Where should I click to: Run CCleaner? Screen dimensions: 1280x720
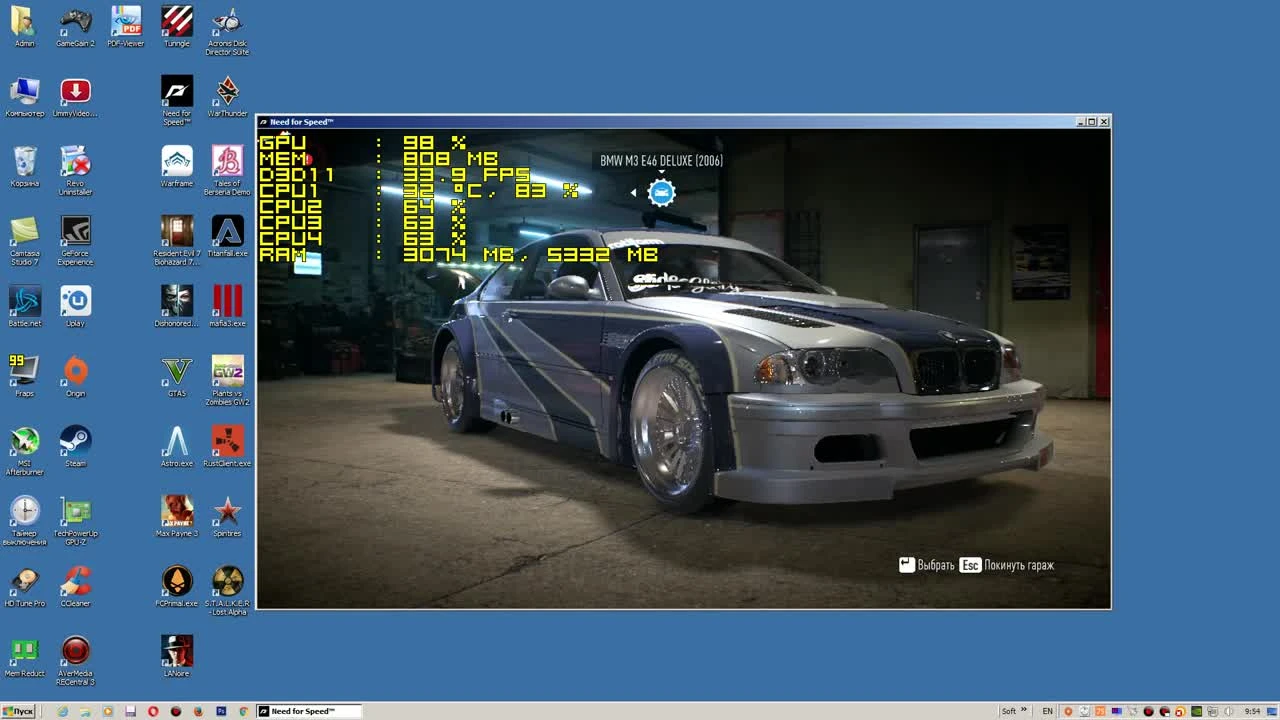point(75,578)
